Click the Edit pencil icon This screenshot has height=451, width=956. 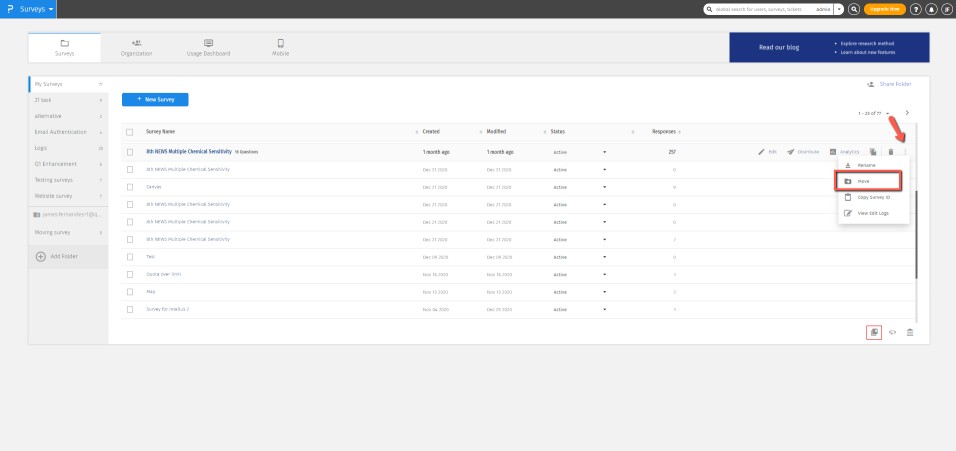pos(761,152)
